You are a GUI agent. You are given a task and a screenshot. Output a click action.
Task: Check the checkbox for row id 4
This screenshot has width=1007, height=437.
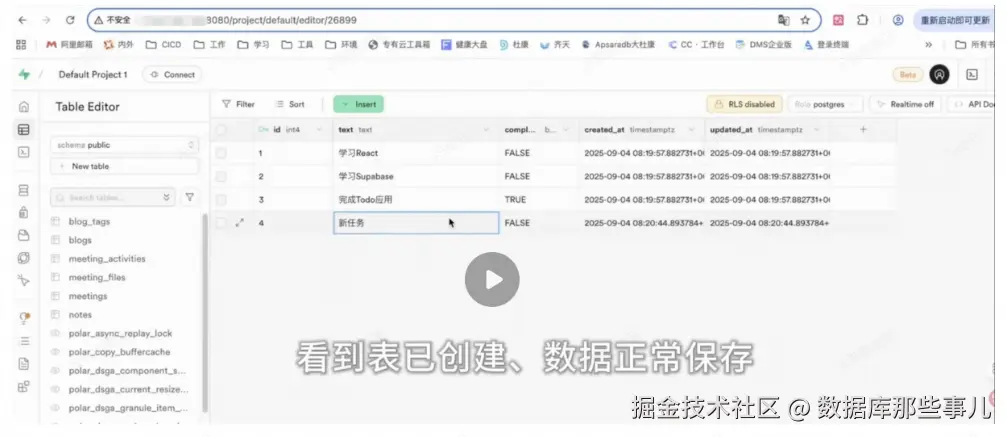(221, 223)
